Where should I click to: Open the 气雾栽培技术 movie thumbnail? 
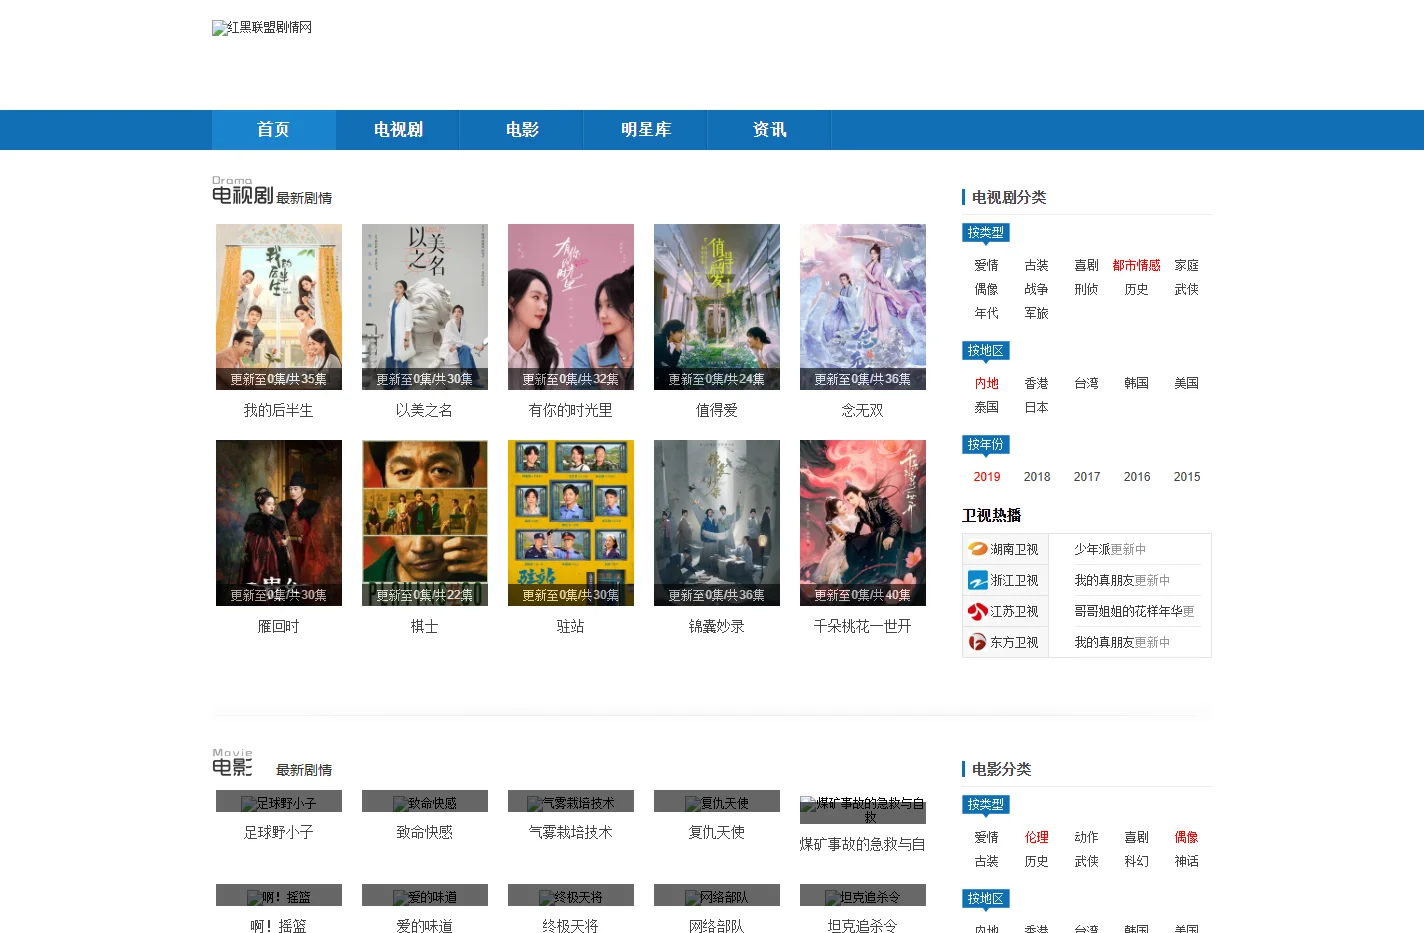click(571, 802)
